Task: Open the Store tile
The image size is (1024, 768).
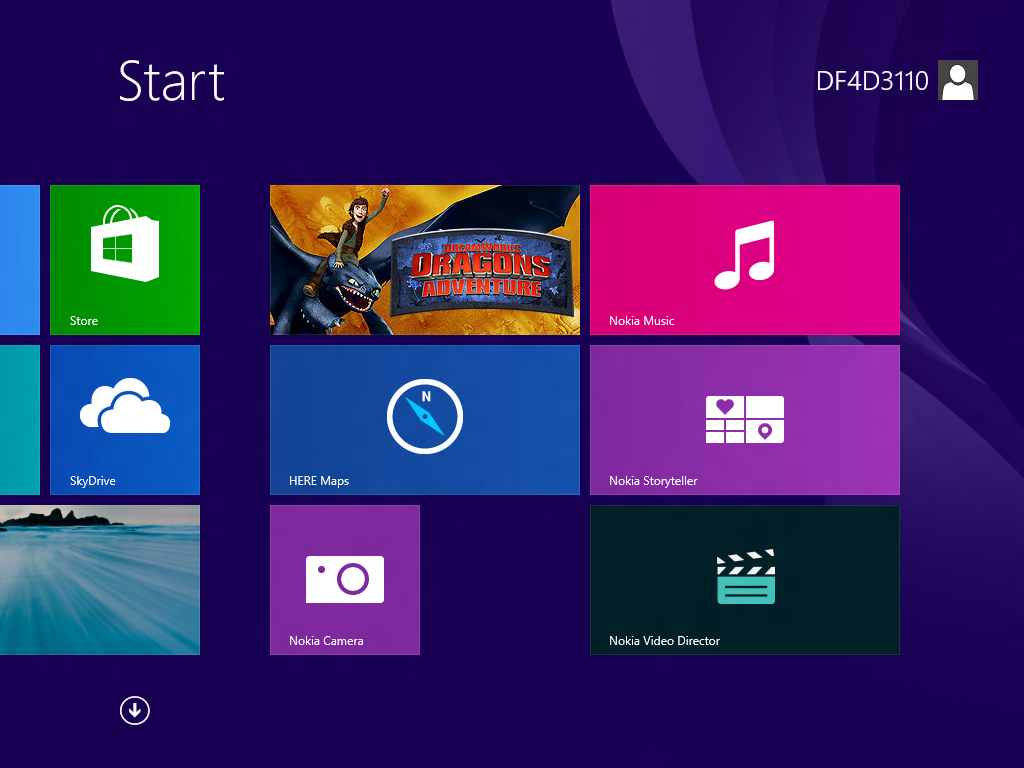Action: click(125, 260)
